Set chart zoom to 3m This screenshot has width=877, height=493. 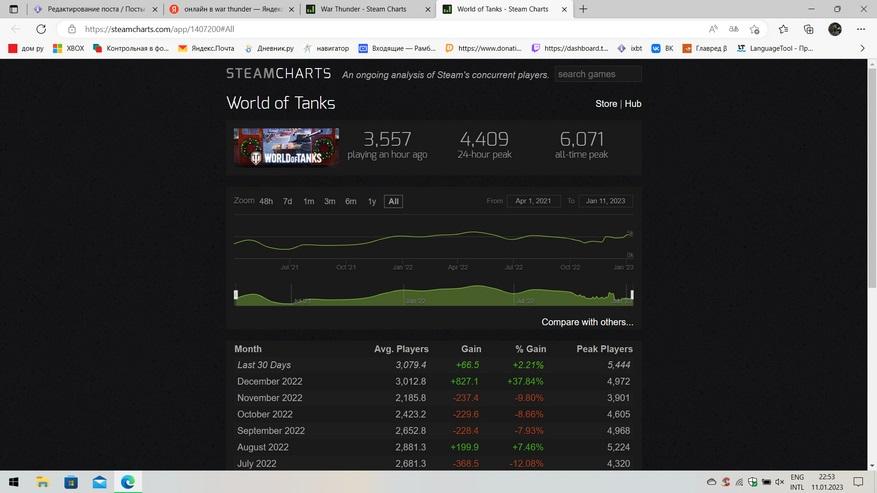(330, 201)
